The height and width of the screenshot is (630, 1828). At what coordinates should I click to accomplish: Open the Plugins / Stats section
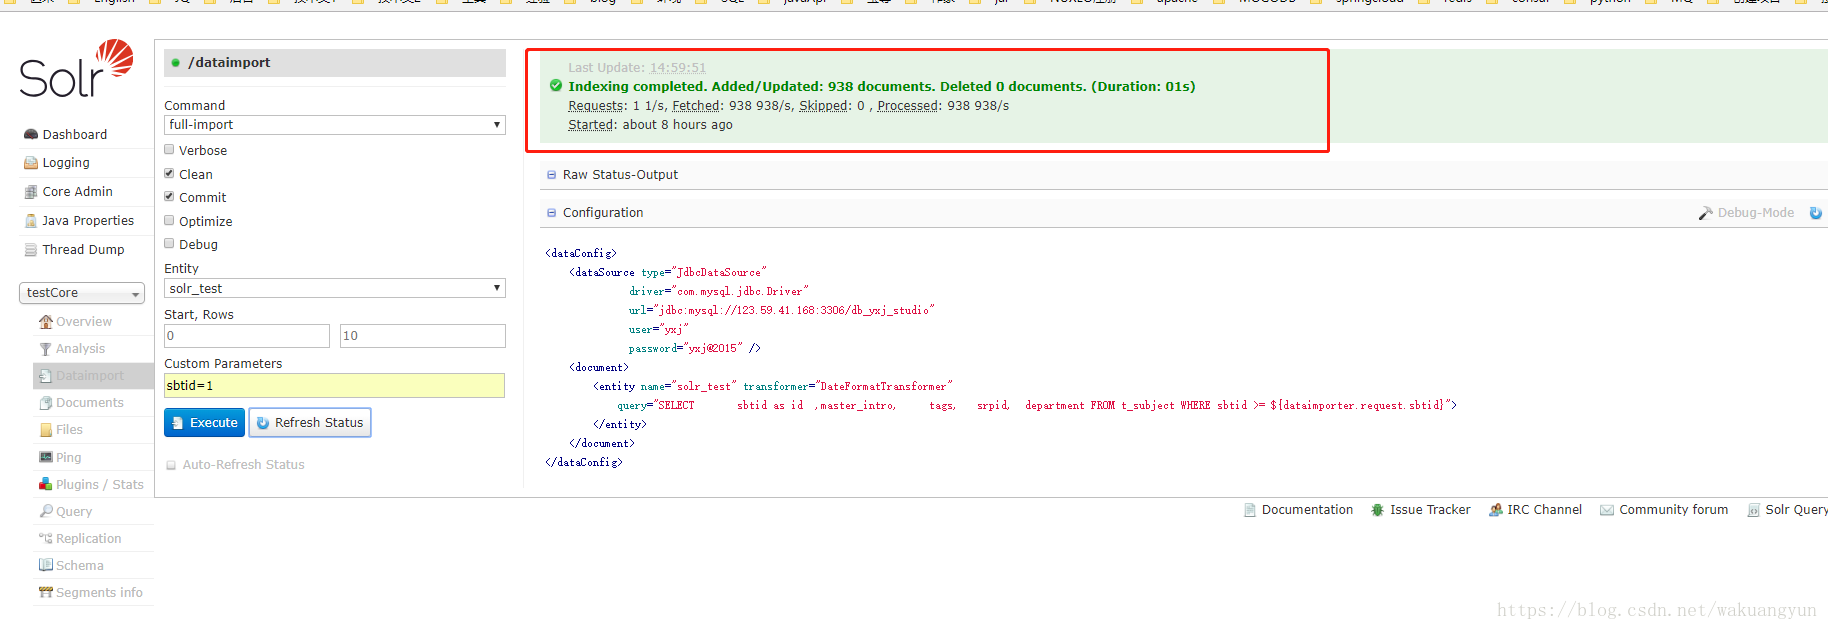pyautogui.click(x=100, y=485)
